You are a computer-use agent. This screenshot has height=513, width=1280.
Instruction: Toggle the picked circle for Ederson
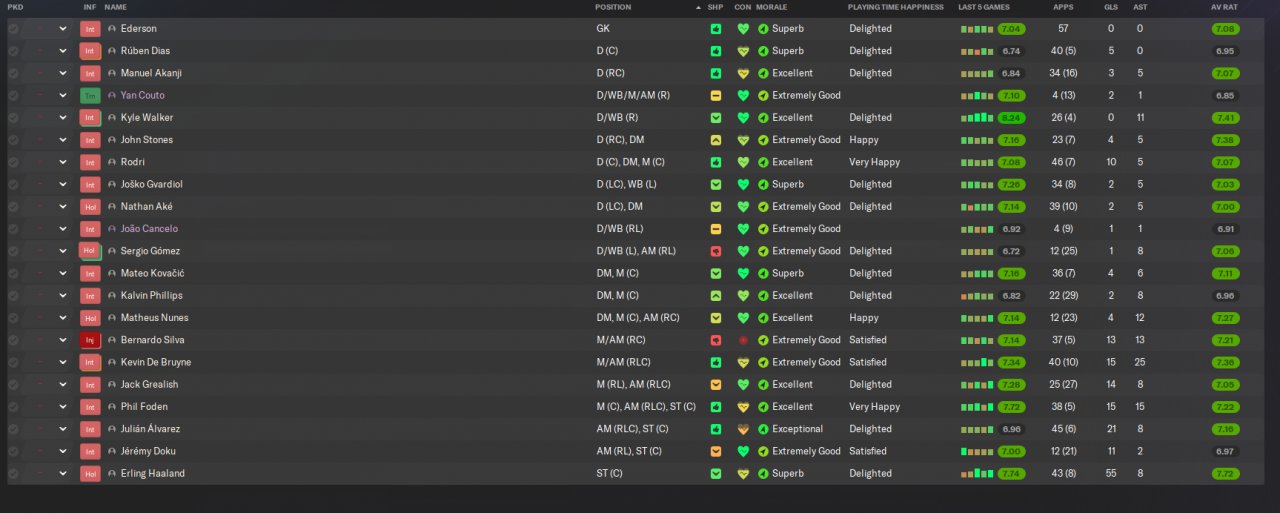tap(13, 29)
